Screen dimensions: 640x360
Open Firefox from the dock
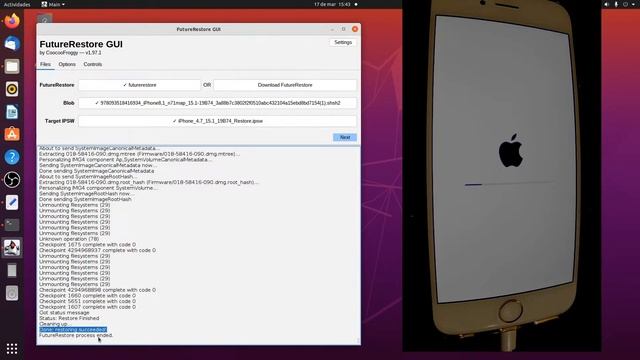pos(12,21)
